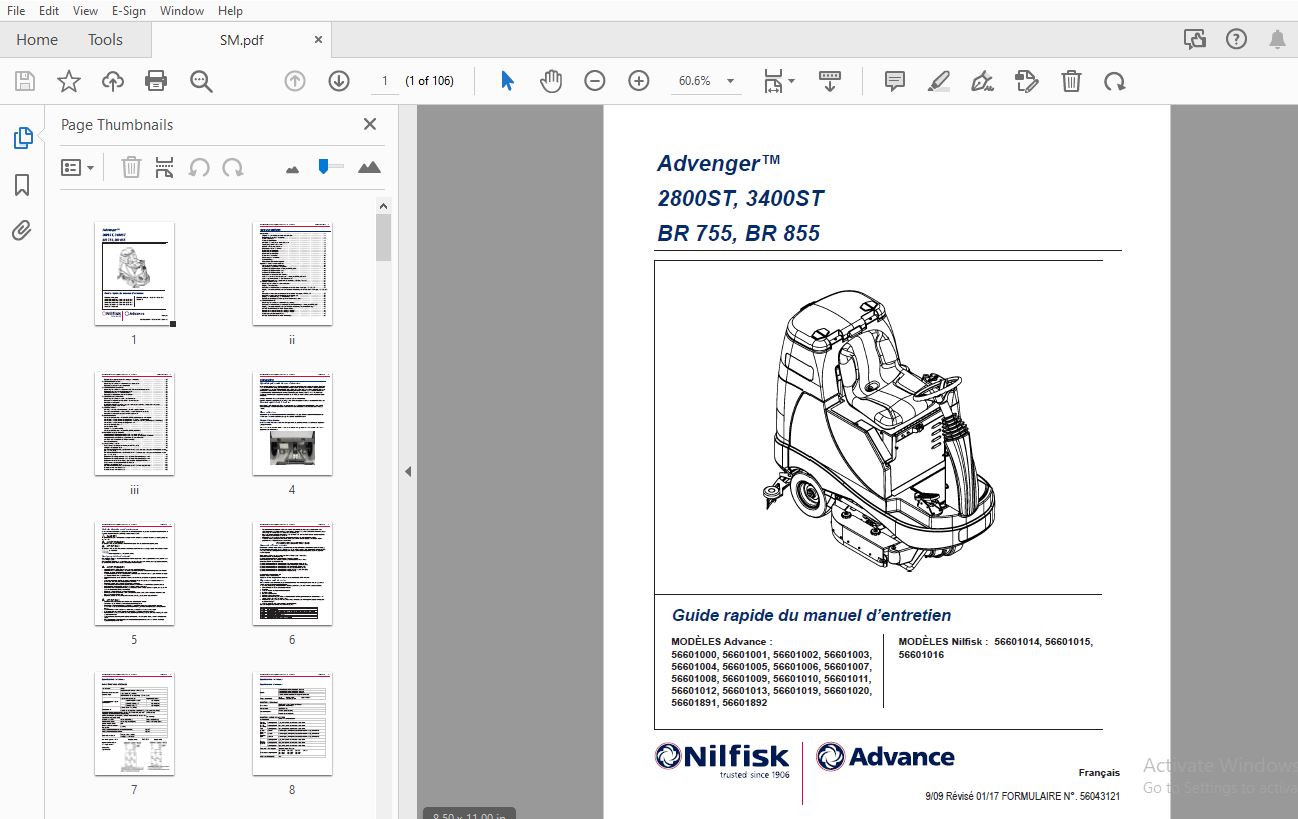
Task: Open the E-Sign menu
Action: point(129,10)
